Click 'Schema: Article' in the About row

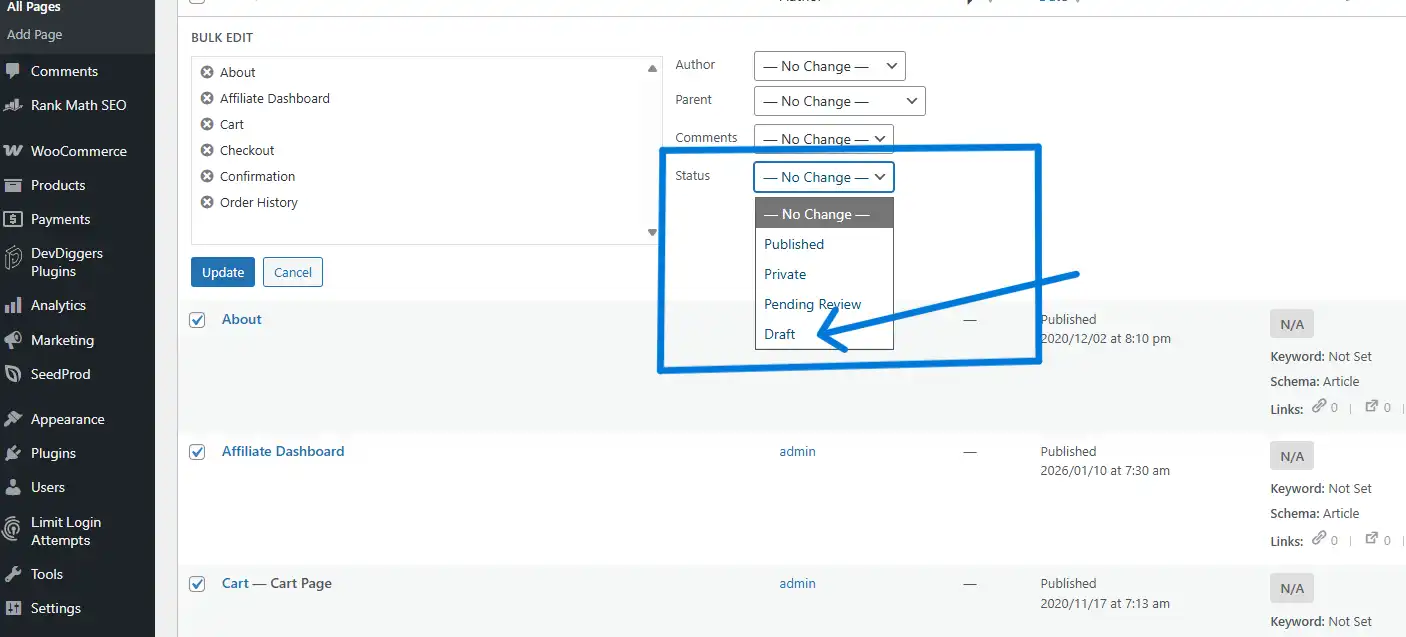pos(1315,381)
